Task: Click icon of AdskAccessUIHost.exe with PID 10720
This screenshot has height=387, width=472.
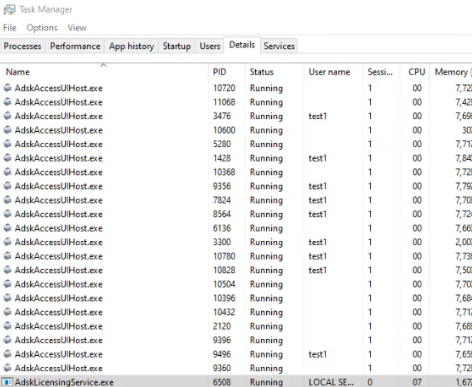Action: pos(8,88)
